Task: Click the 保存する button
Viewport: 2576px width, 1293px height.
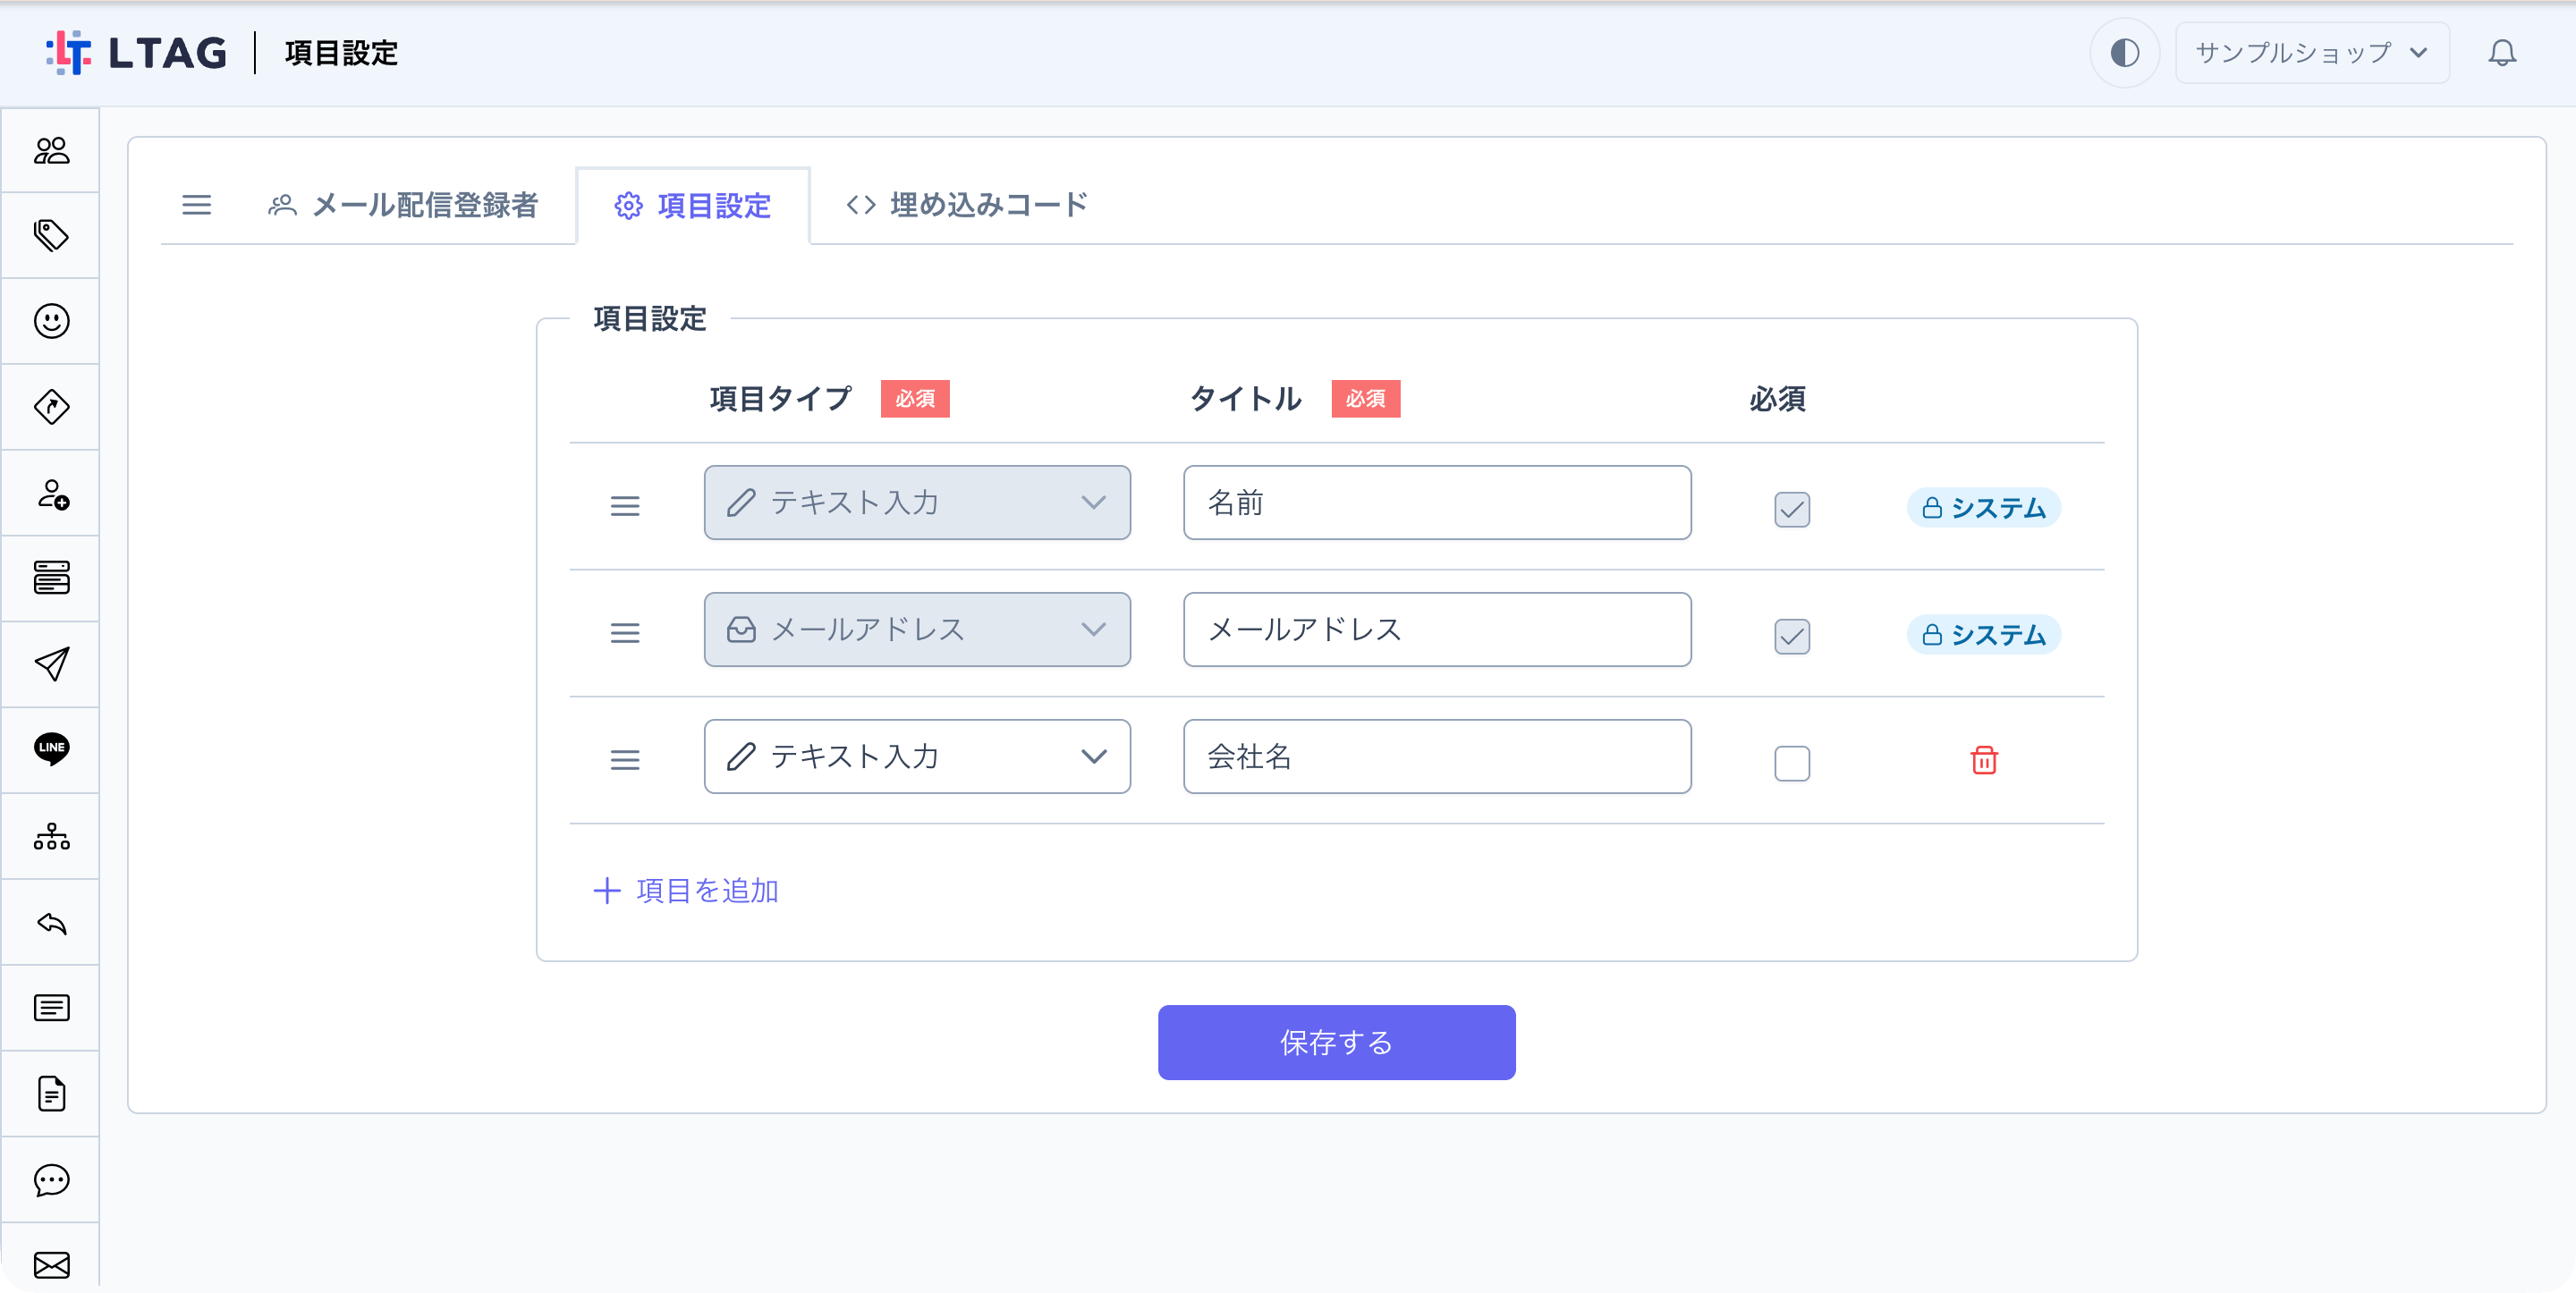Action: 1336,1042
